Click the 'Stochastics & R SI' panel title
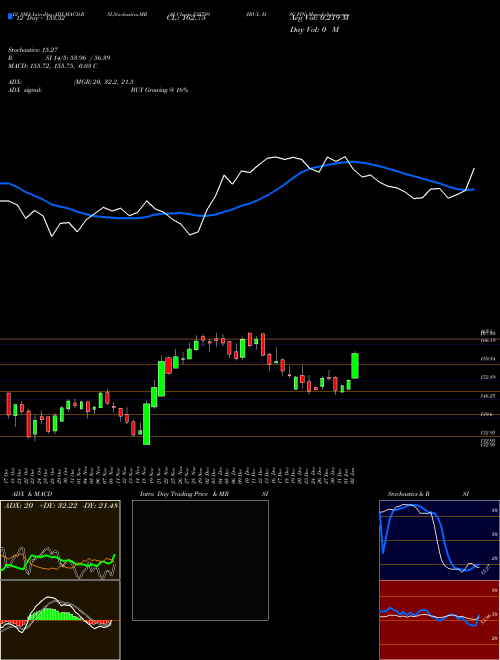This screenshot has height=660, width=500. pos(428,494)
